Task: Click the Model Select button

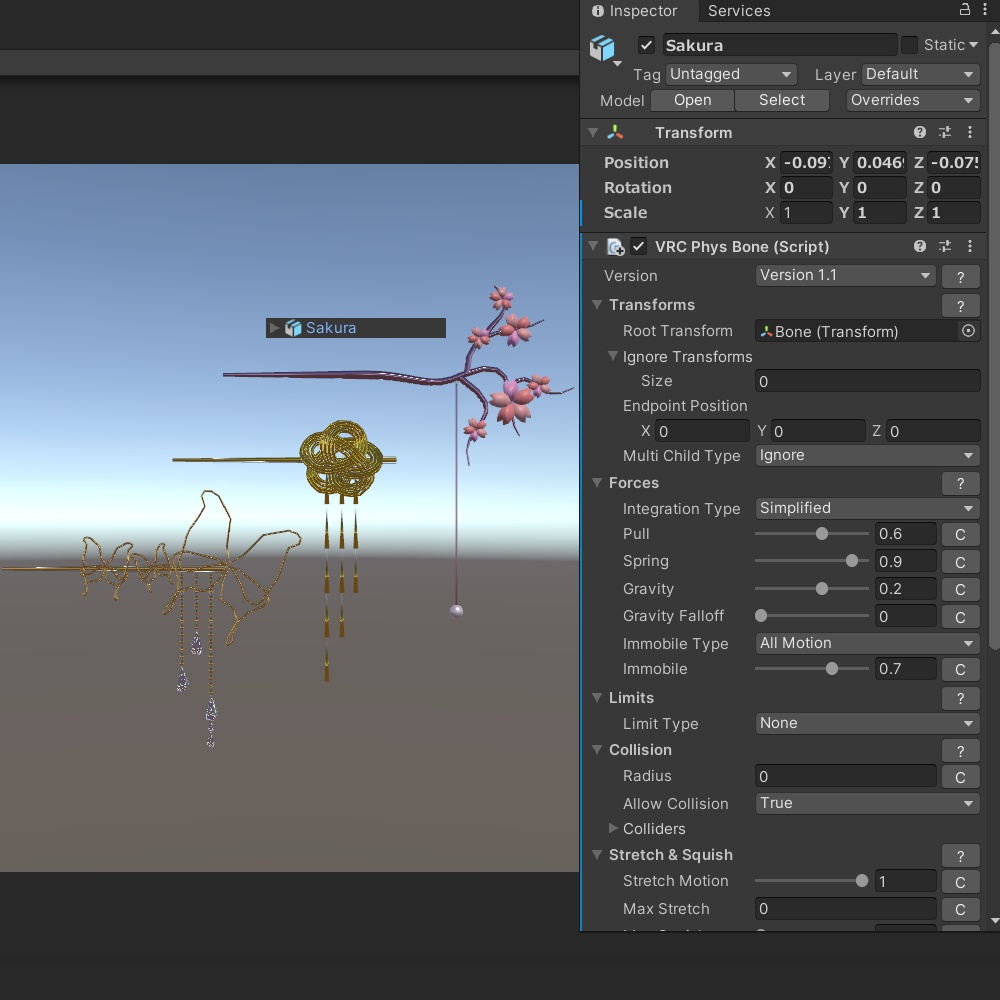Action: (x=781, y=100)
